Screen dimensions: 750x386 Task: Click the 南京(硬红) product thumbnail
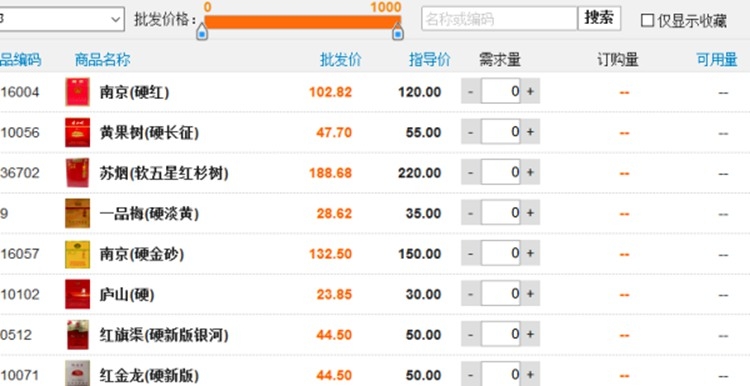(x=77, y=92)
